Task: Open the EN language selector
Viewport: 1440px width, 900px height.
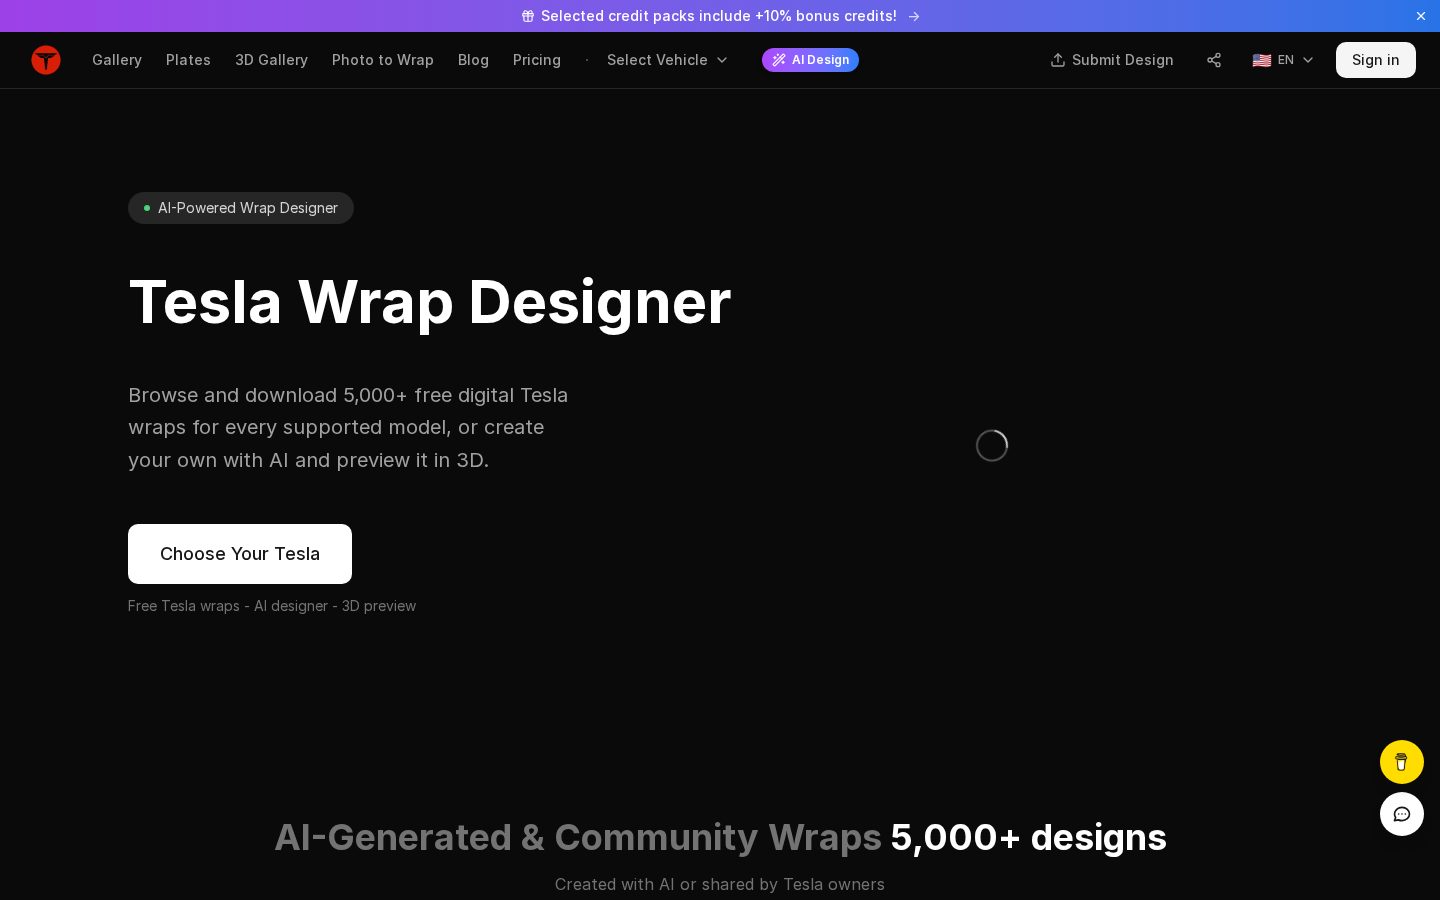Action: pos(1283,60)
